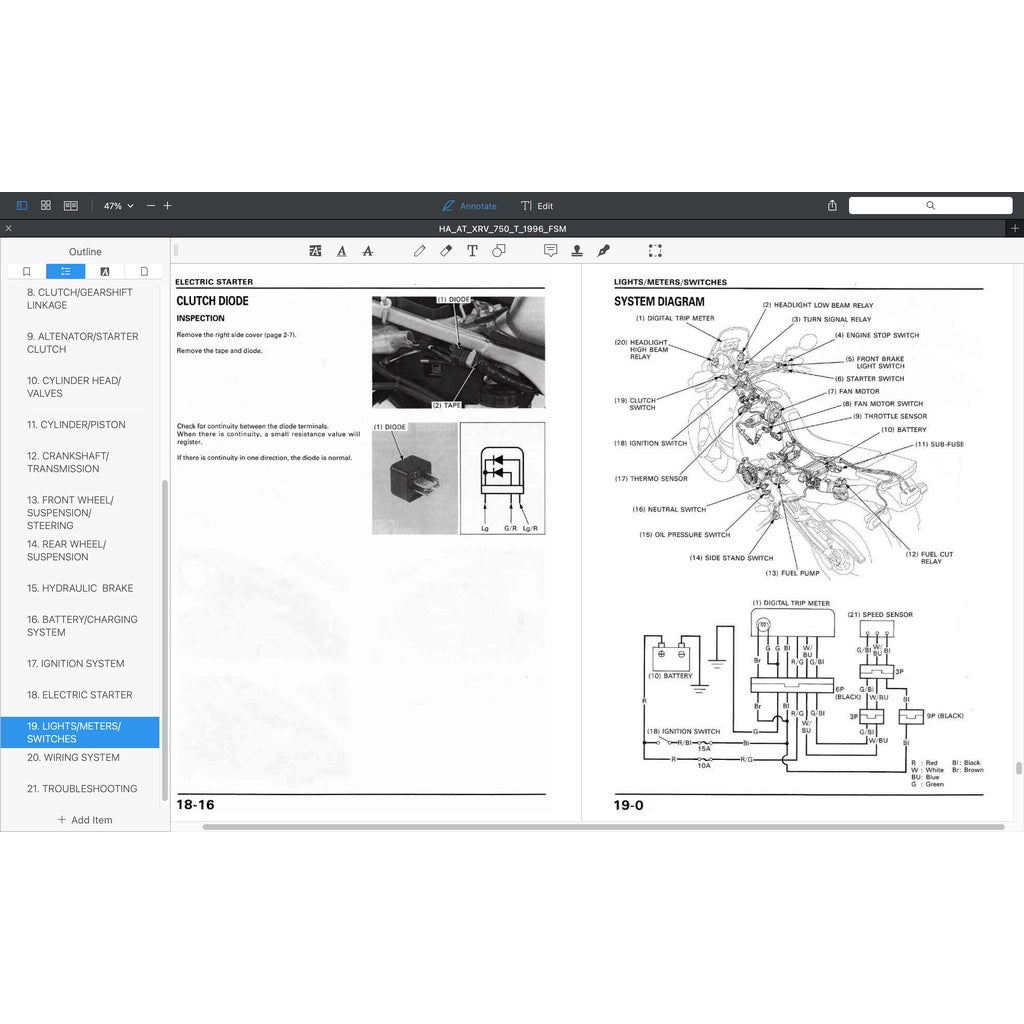The height and width of the screenshot is (1024, 1024).
Task: Click Add Item in outline
Action: [x=85, y=820]
